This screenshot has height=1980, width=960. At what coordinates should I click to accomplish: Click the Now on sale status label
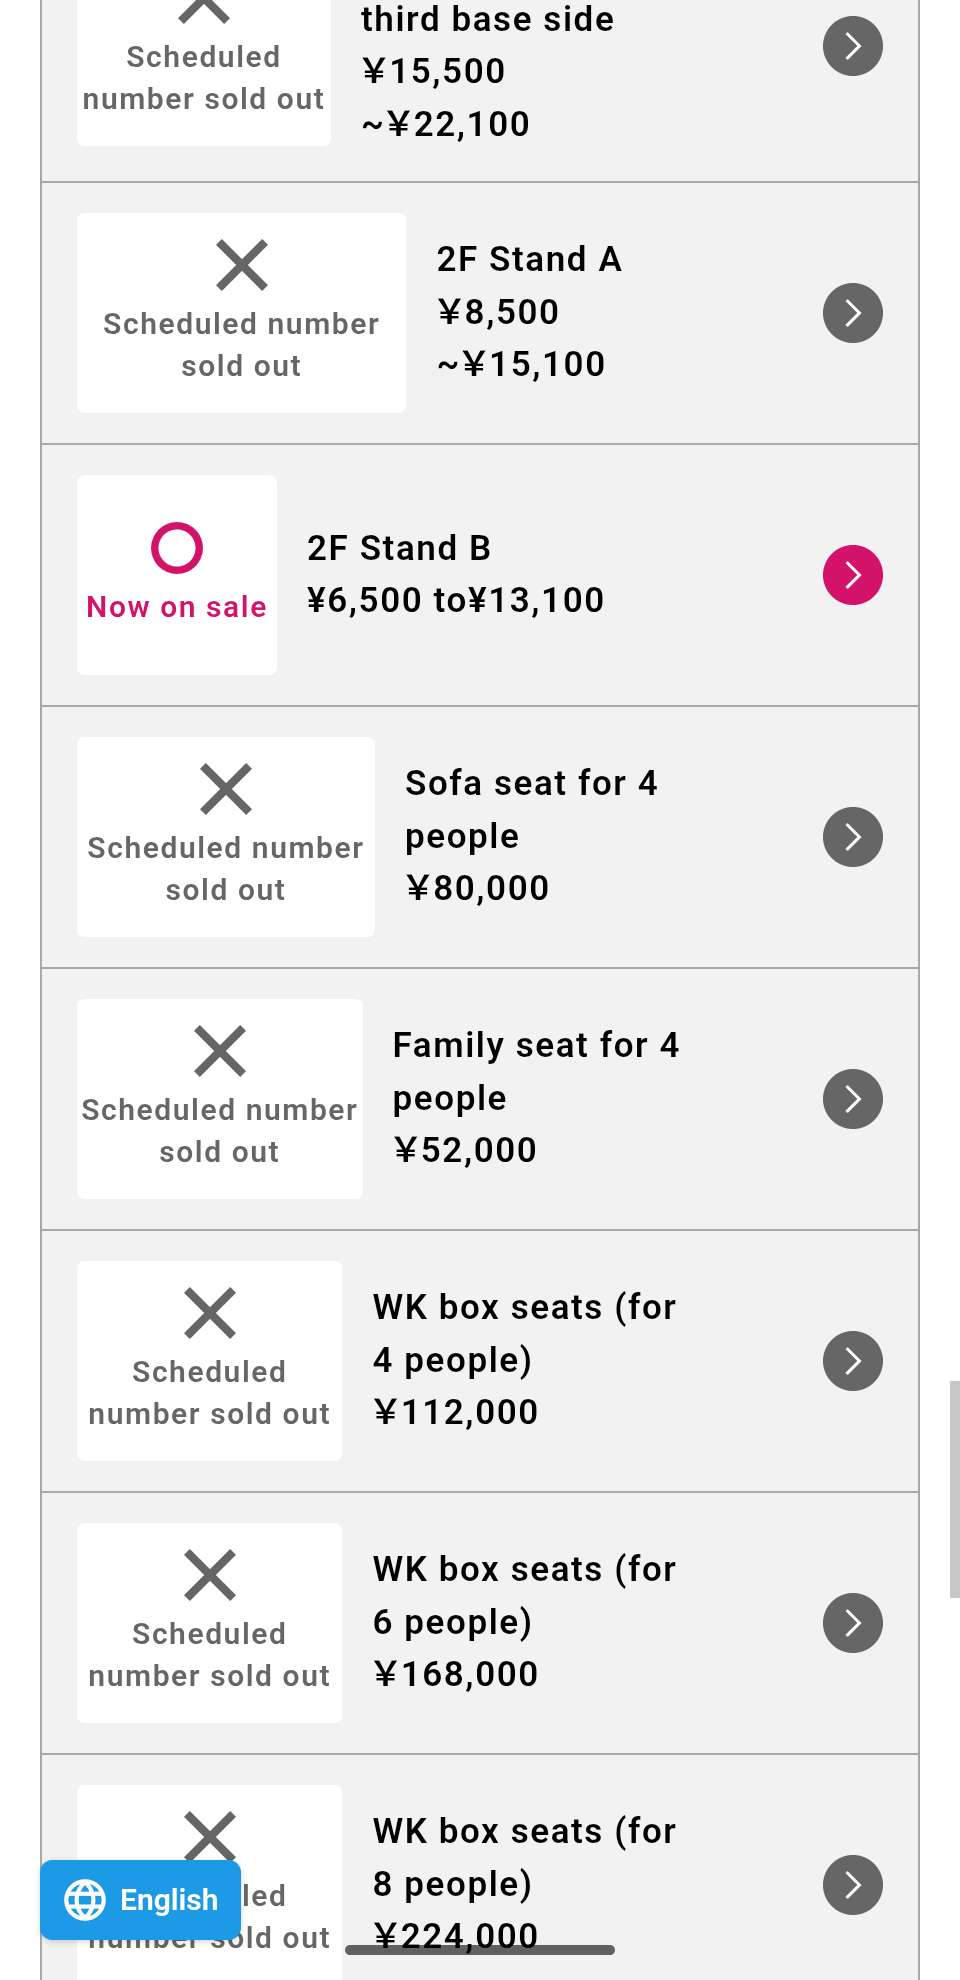(177, 607)
